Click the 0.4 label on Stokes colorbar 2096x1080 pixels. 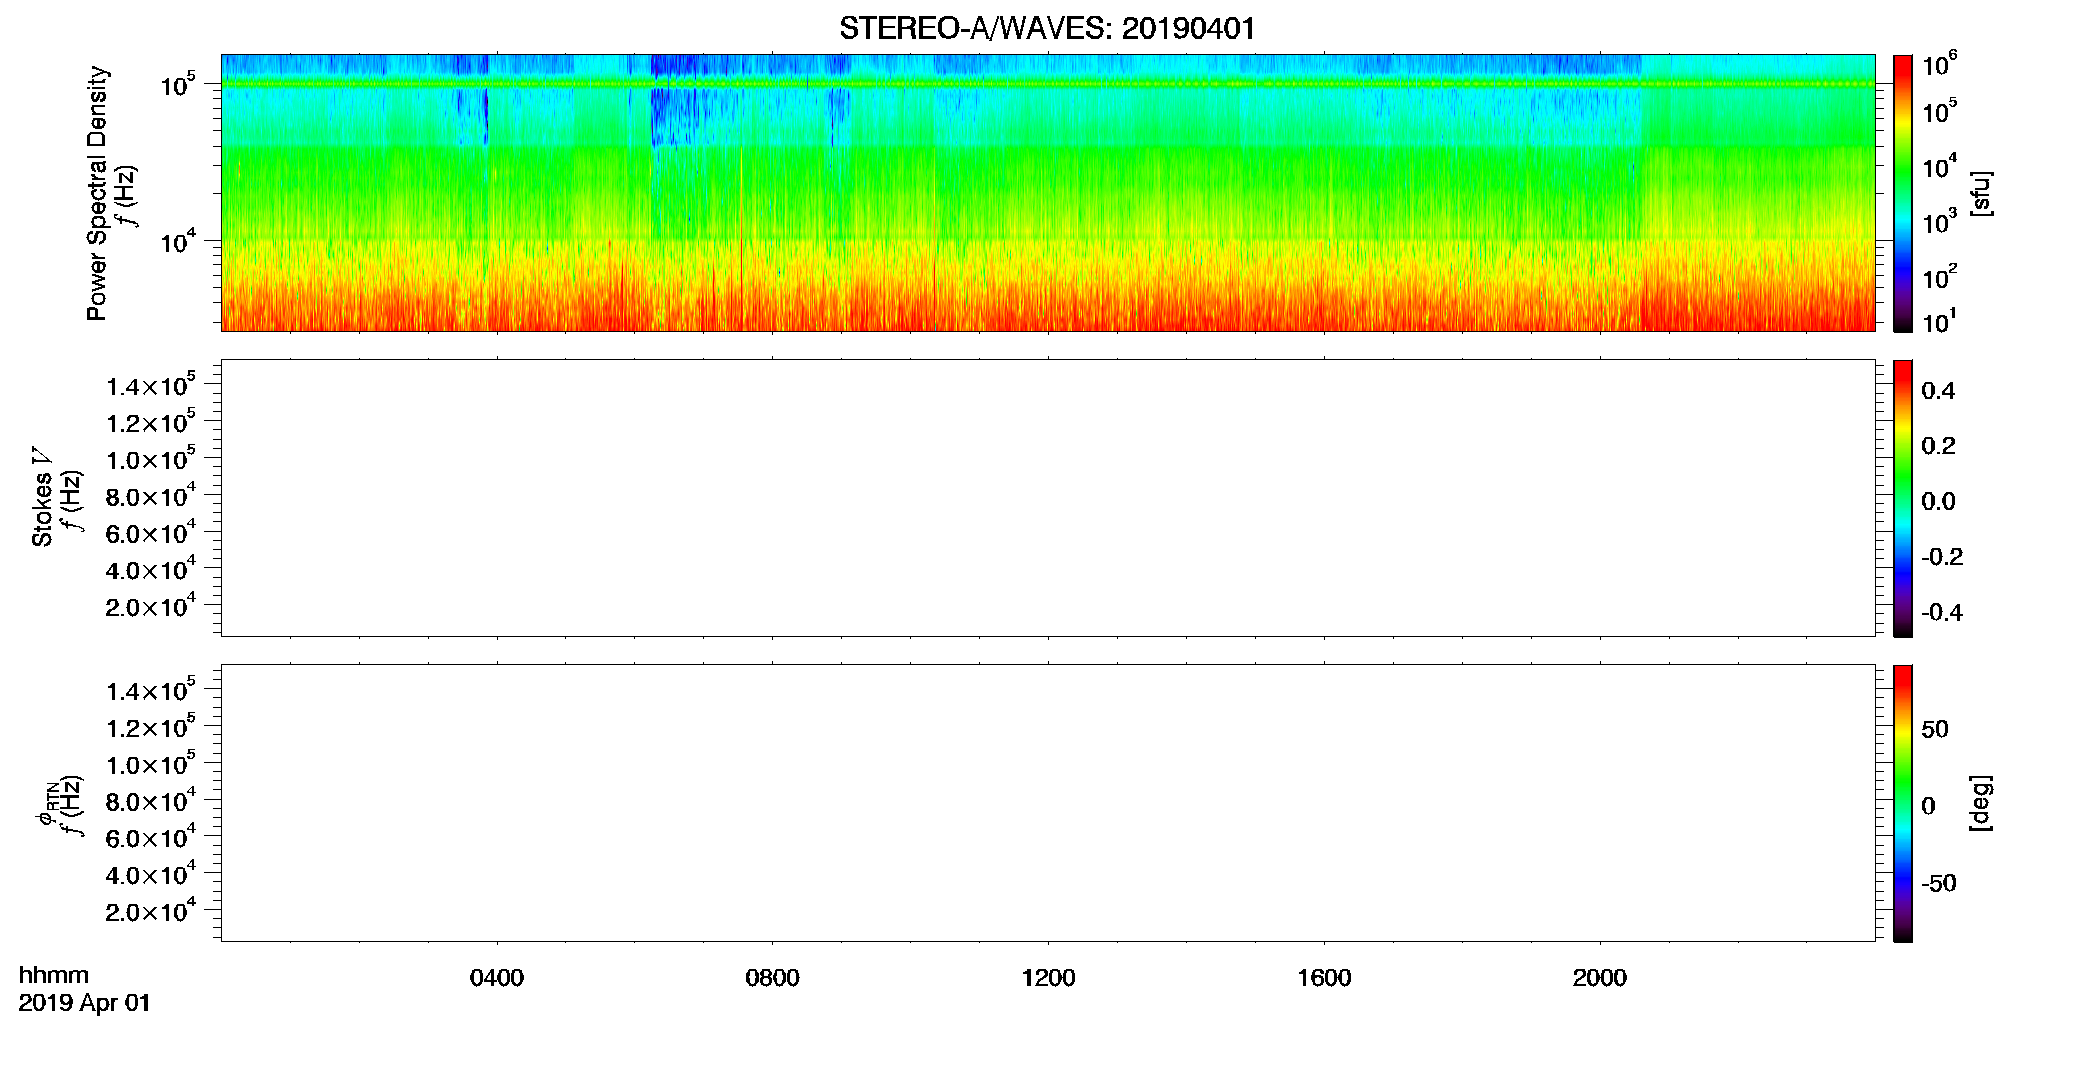[1938, 391]
